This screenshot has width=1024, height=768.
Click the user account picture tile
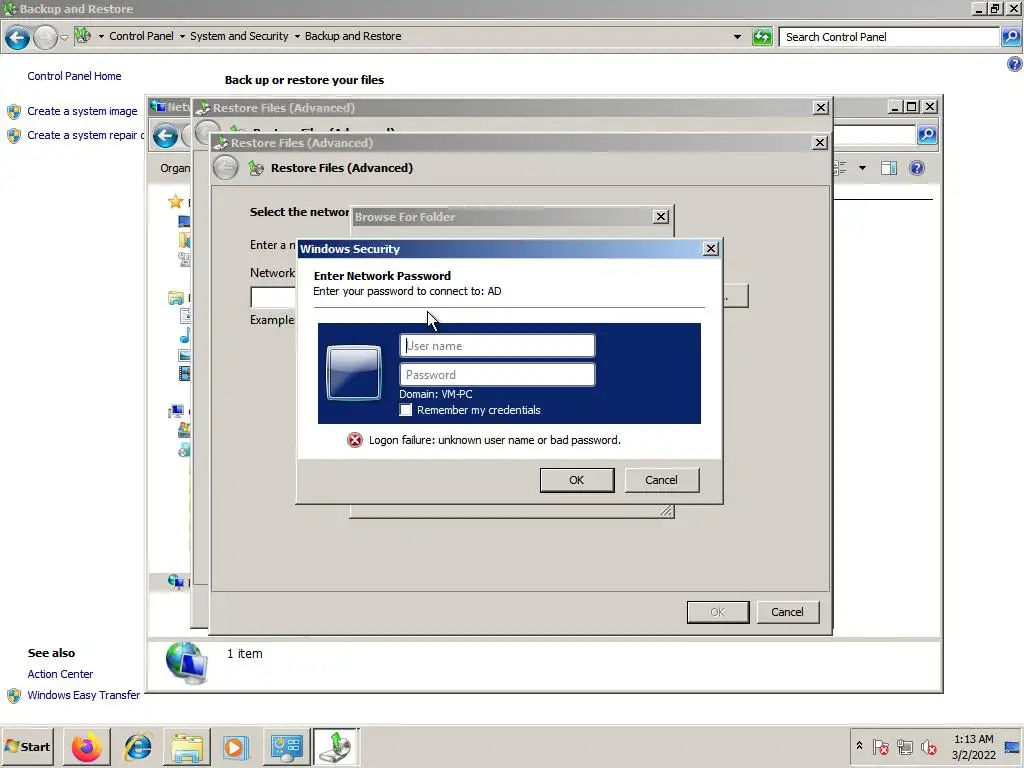353,372
